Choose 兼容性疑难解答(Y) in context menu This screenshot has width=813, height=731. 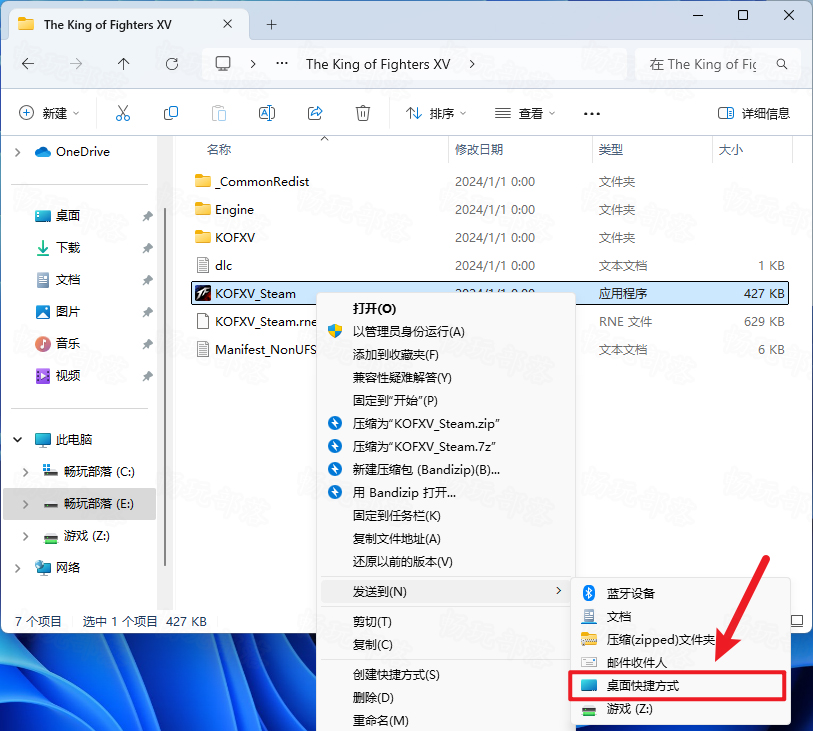click(x=448, y=378)
